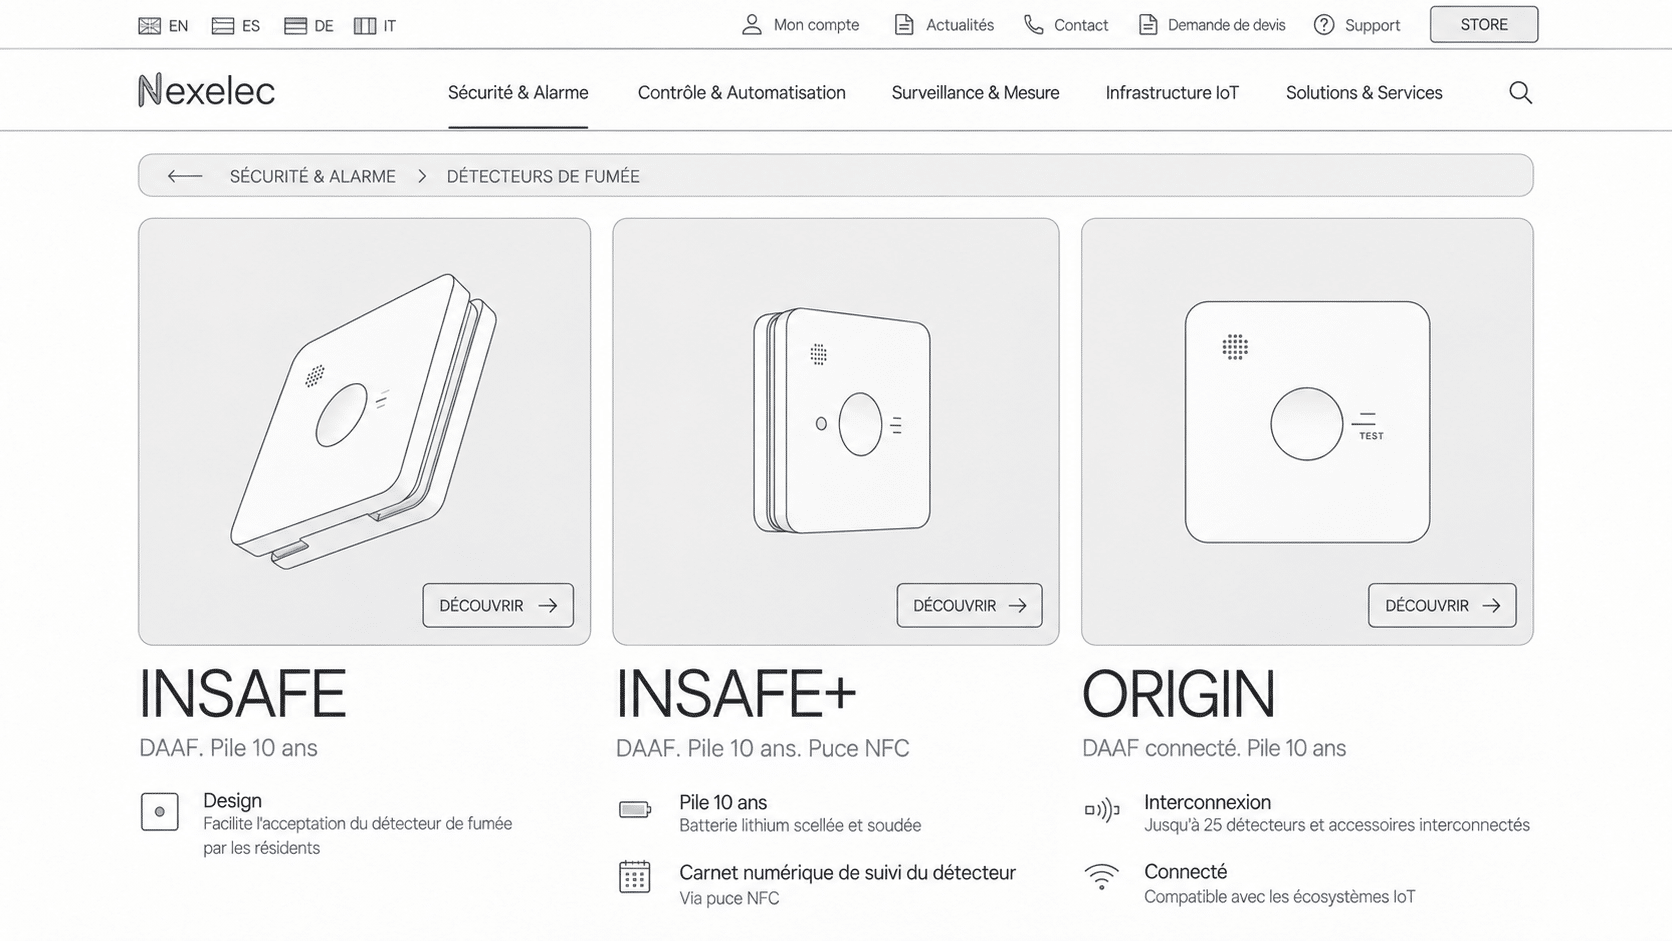Screen dimensions: 1672x941
Task: Open the Infrastructure IoT menu
Action: pos(1172,93)
